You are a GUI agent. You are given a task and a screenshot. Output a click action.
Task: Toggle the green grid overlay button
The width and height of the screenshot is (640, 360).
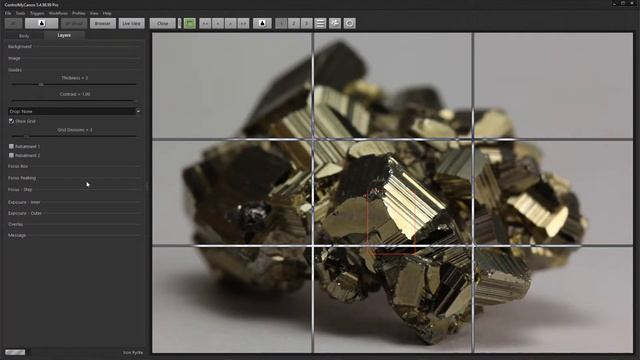point(190,23)
